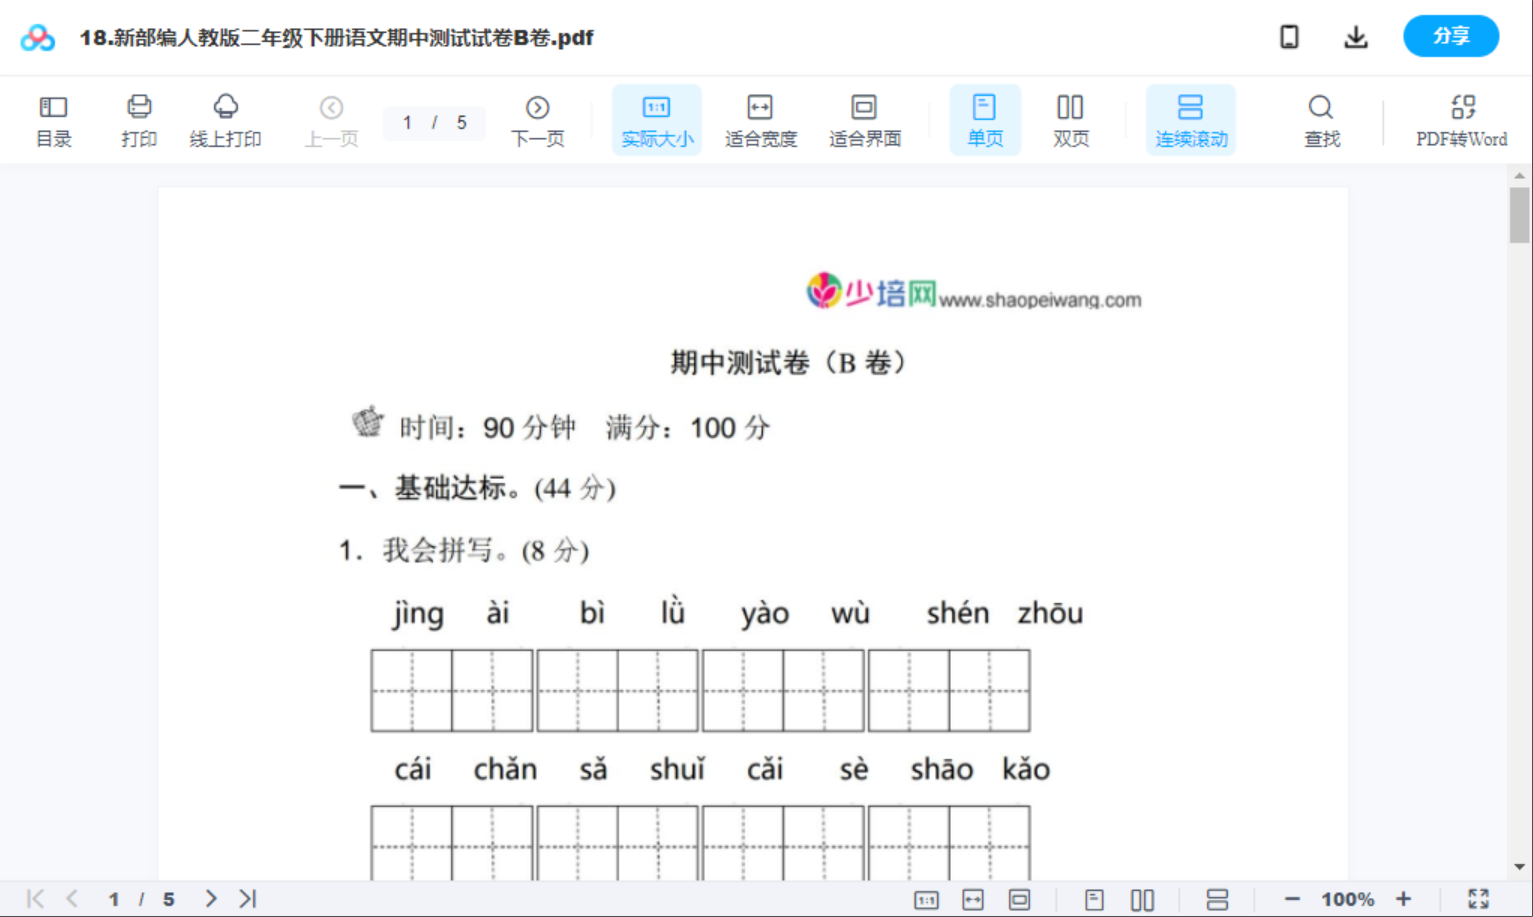1533x917 pixels.
Task: Switch to 单页 single page mode
Action: click(985, 119)
